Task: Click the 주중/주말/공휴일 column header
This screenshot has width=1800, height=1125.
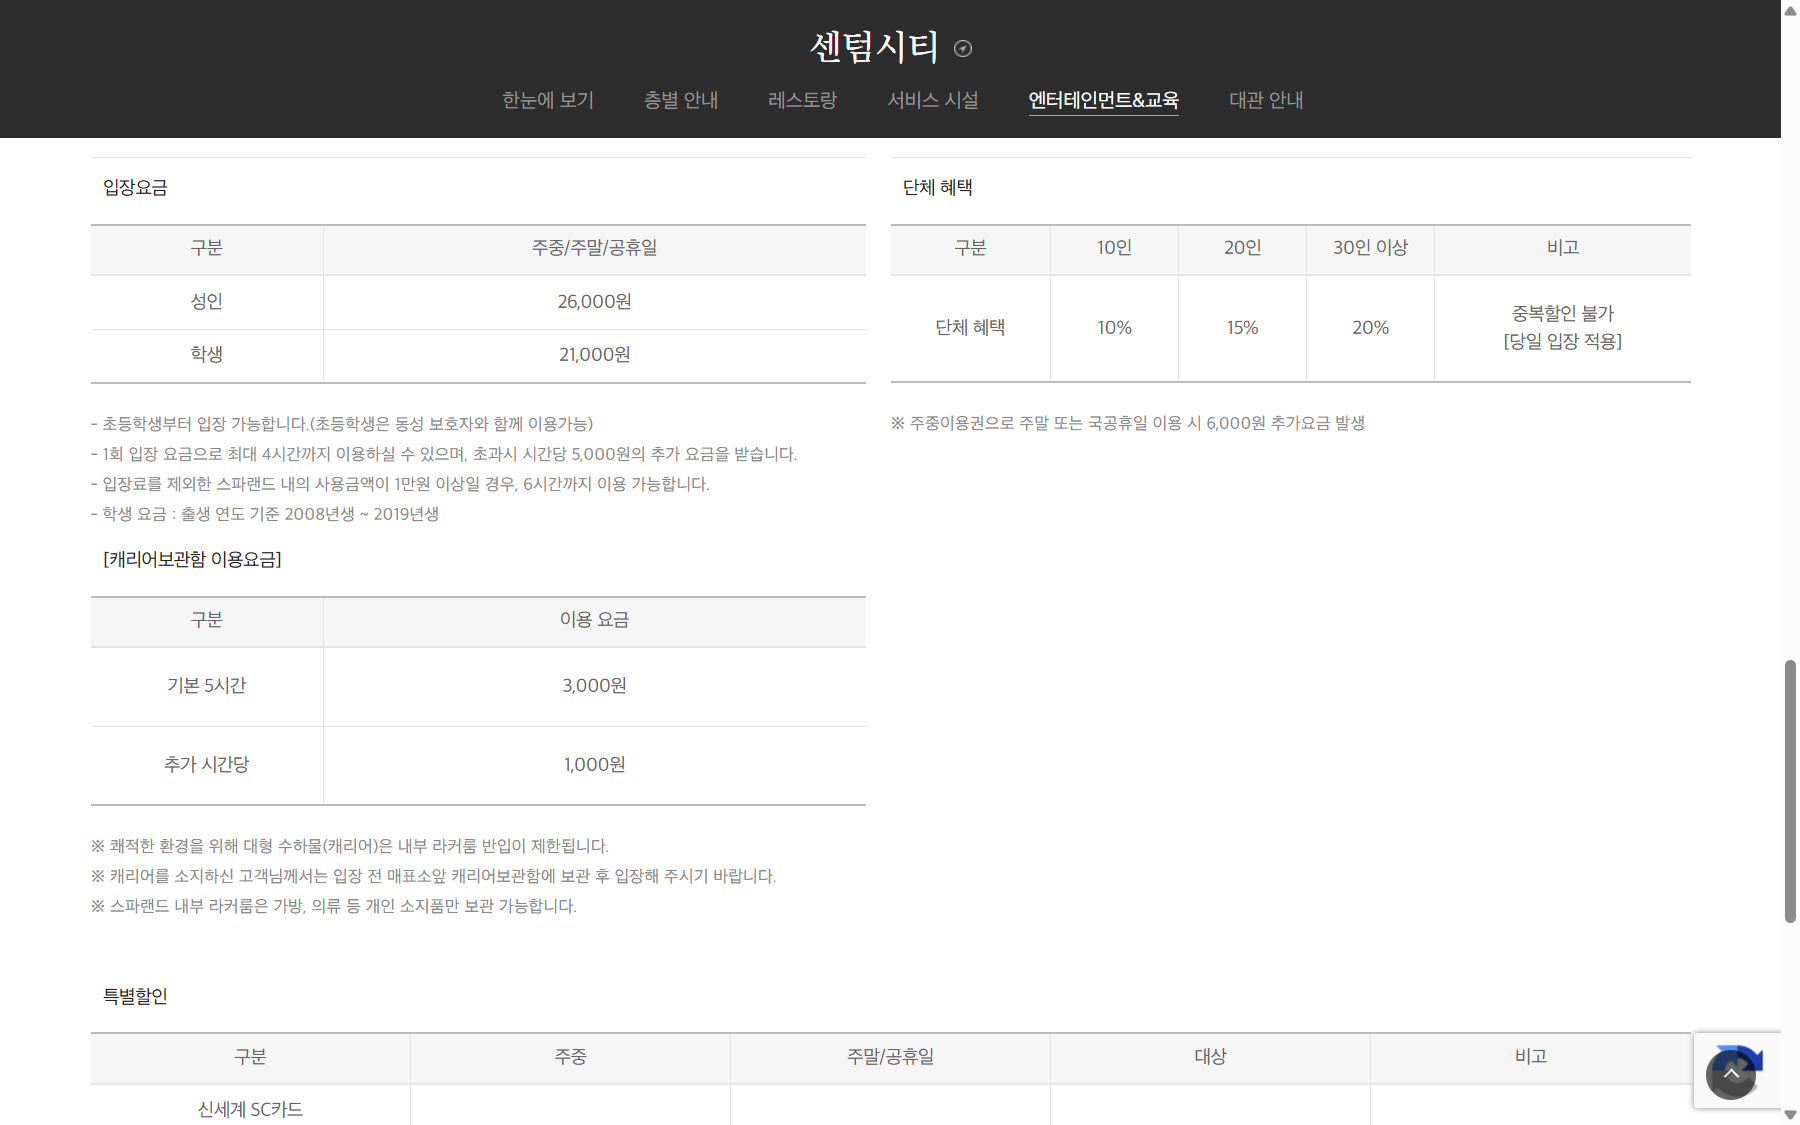Action: coord(594,248)
